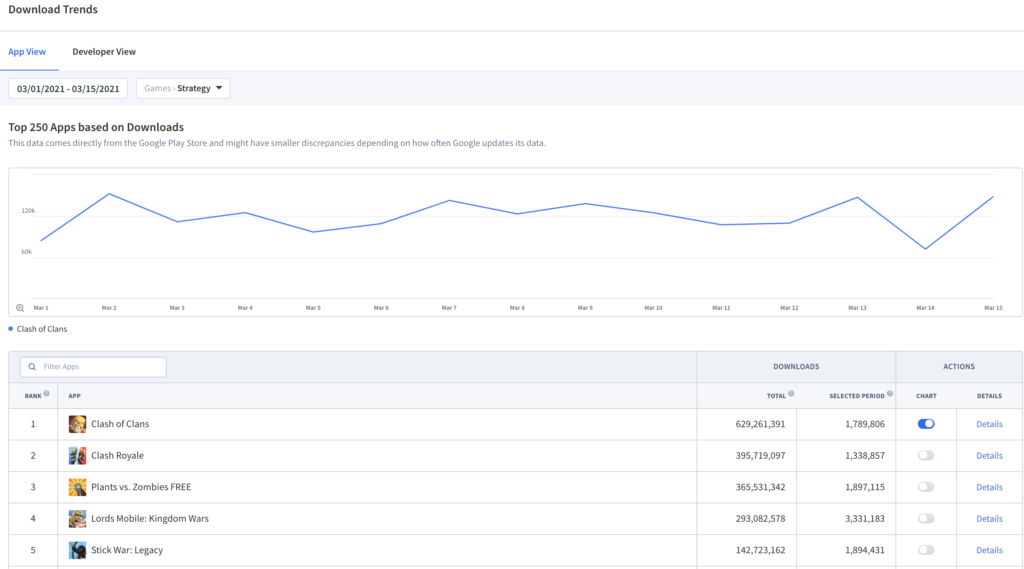Click the Mar 14 data point on chart

pos(925,249)
